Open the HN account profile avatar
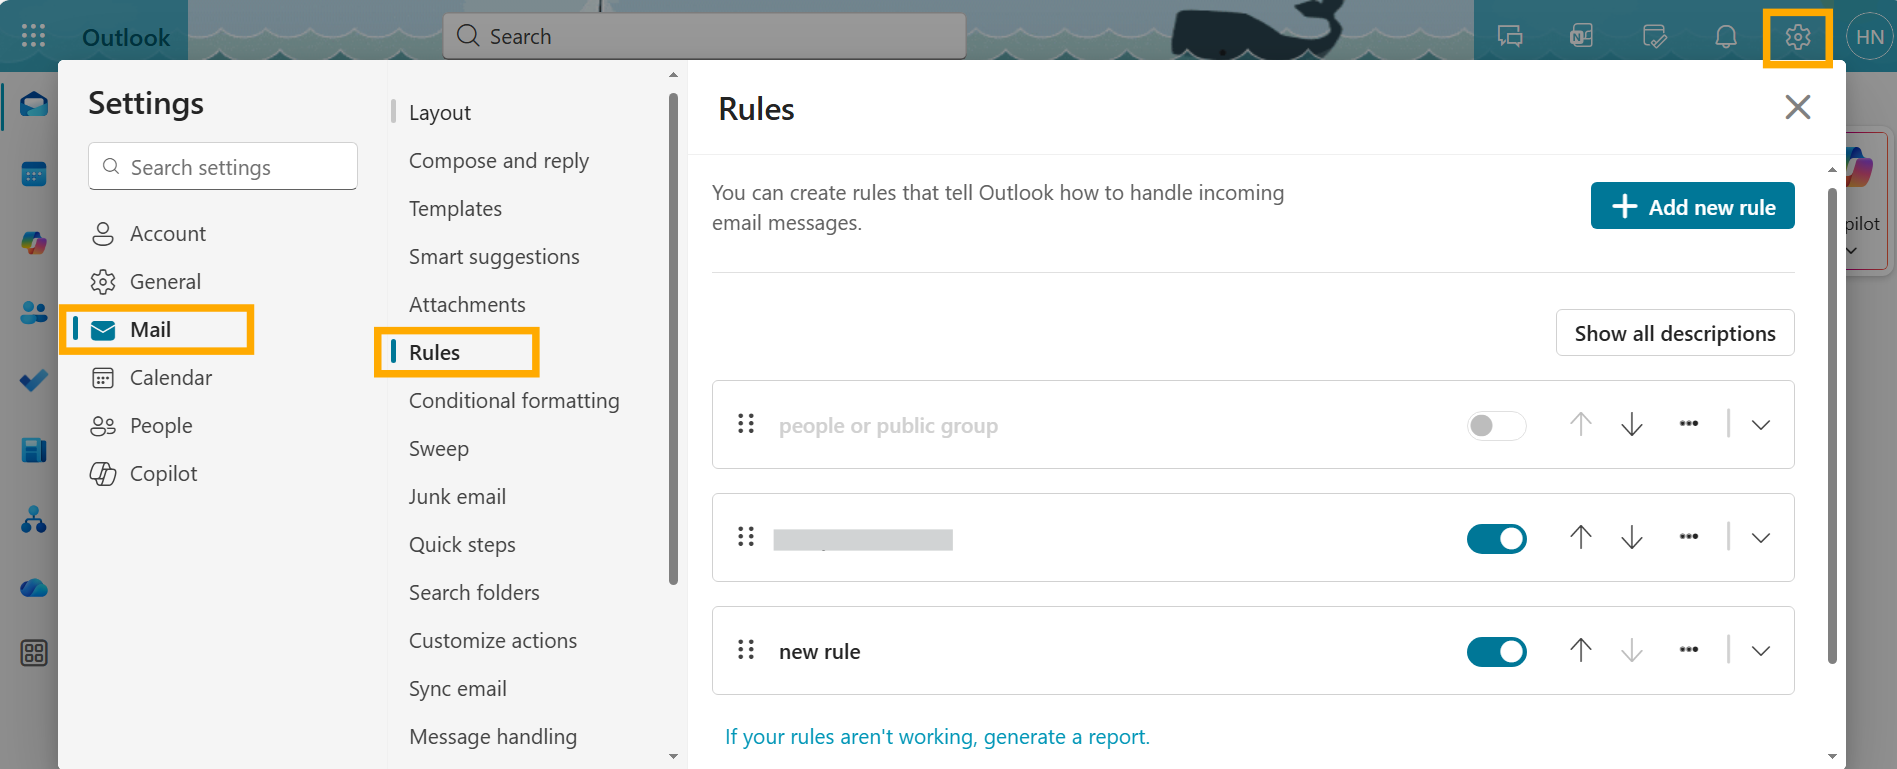Viewport: 1897px width, 769px height. coord(1869,37)
